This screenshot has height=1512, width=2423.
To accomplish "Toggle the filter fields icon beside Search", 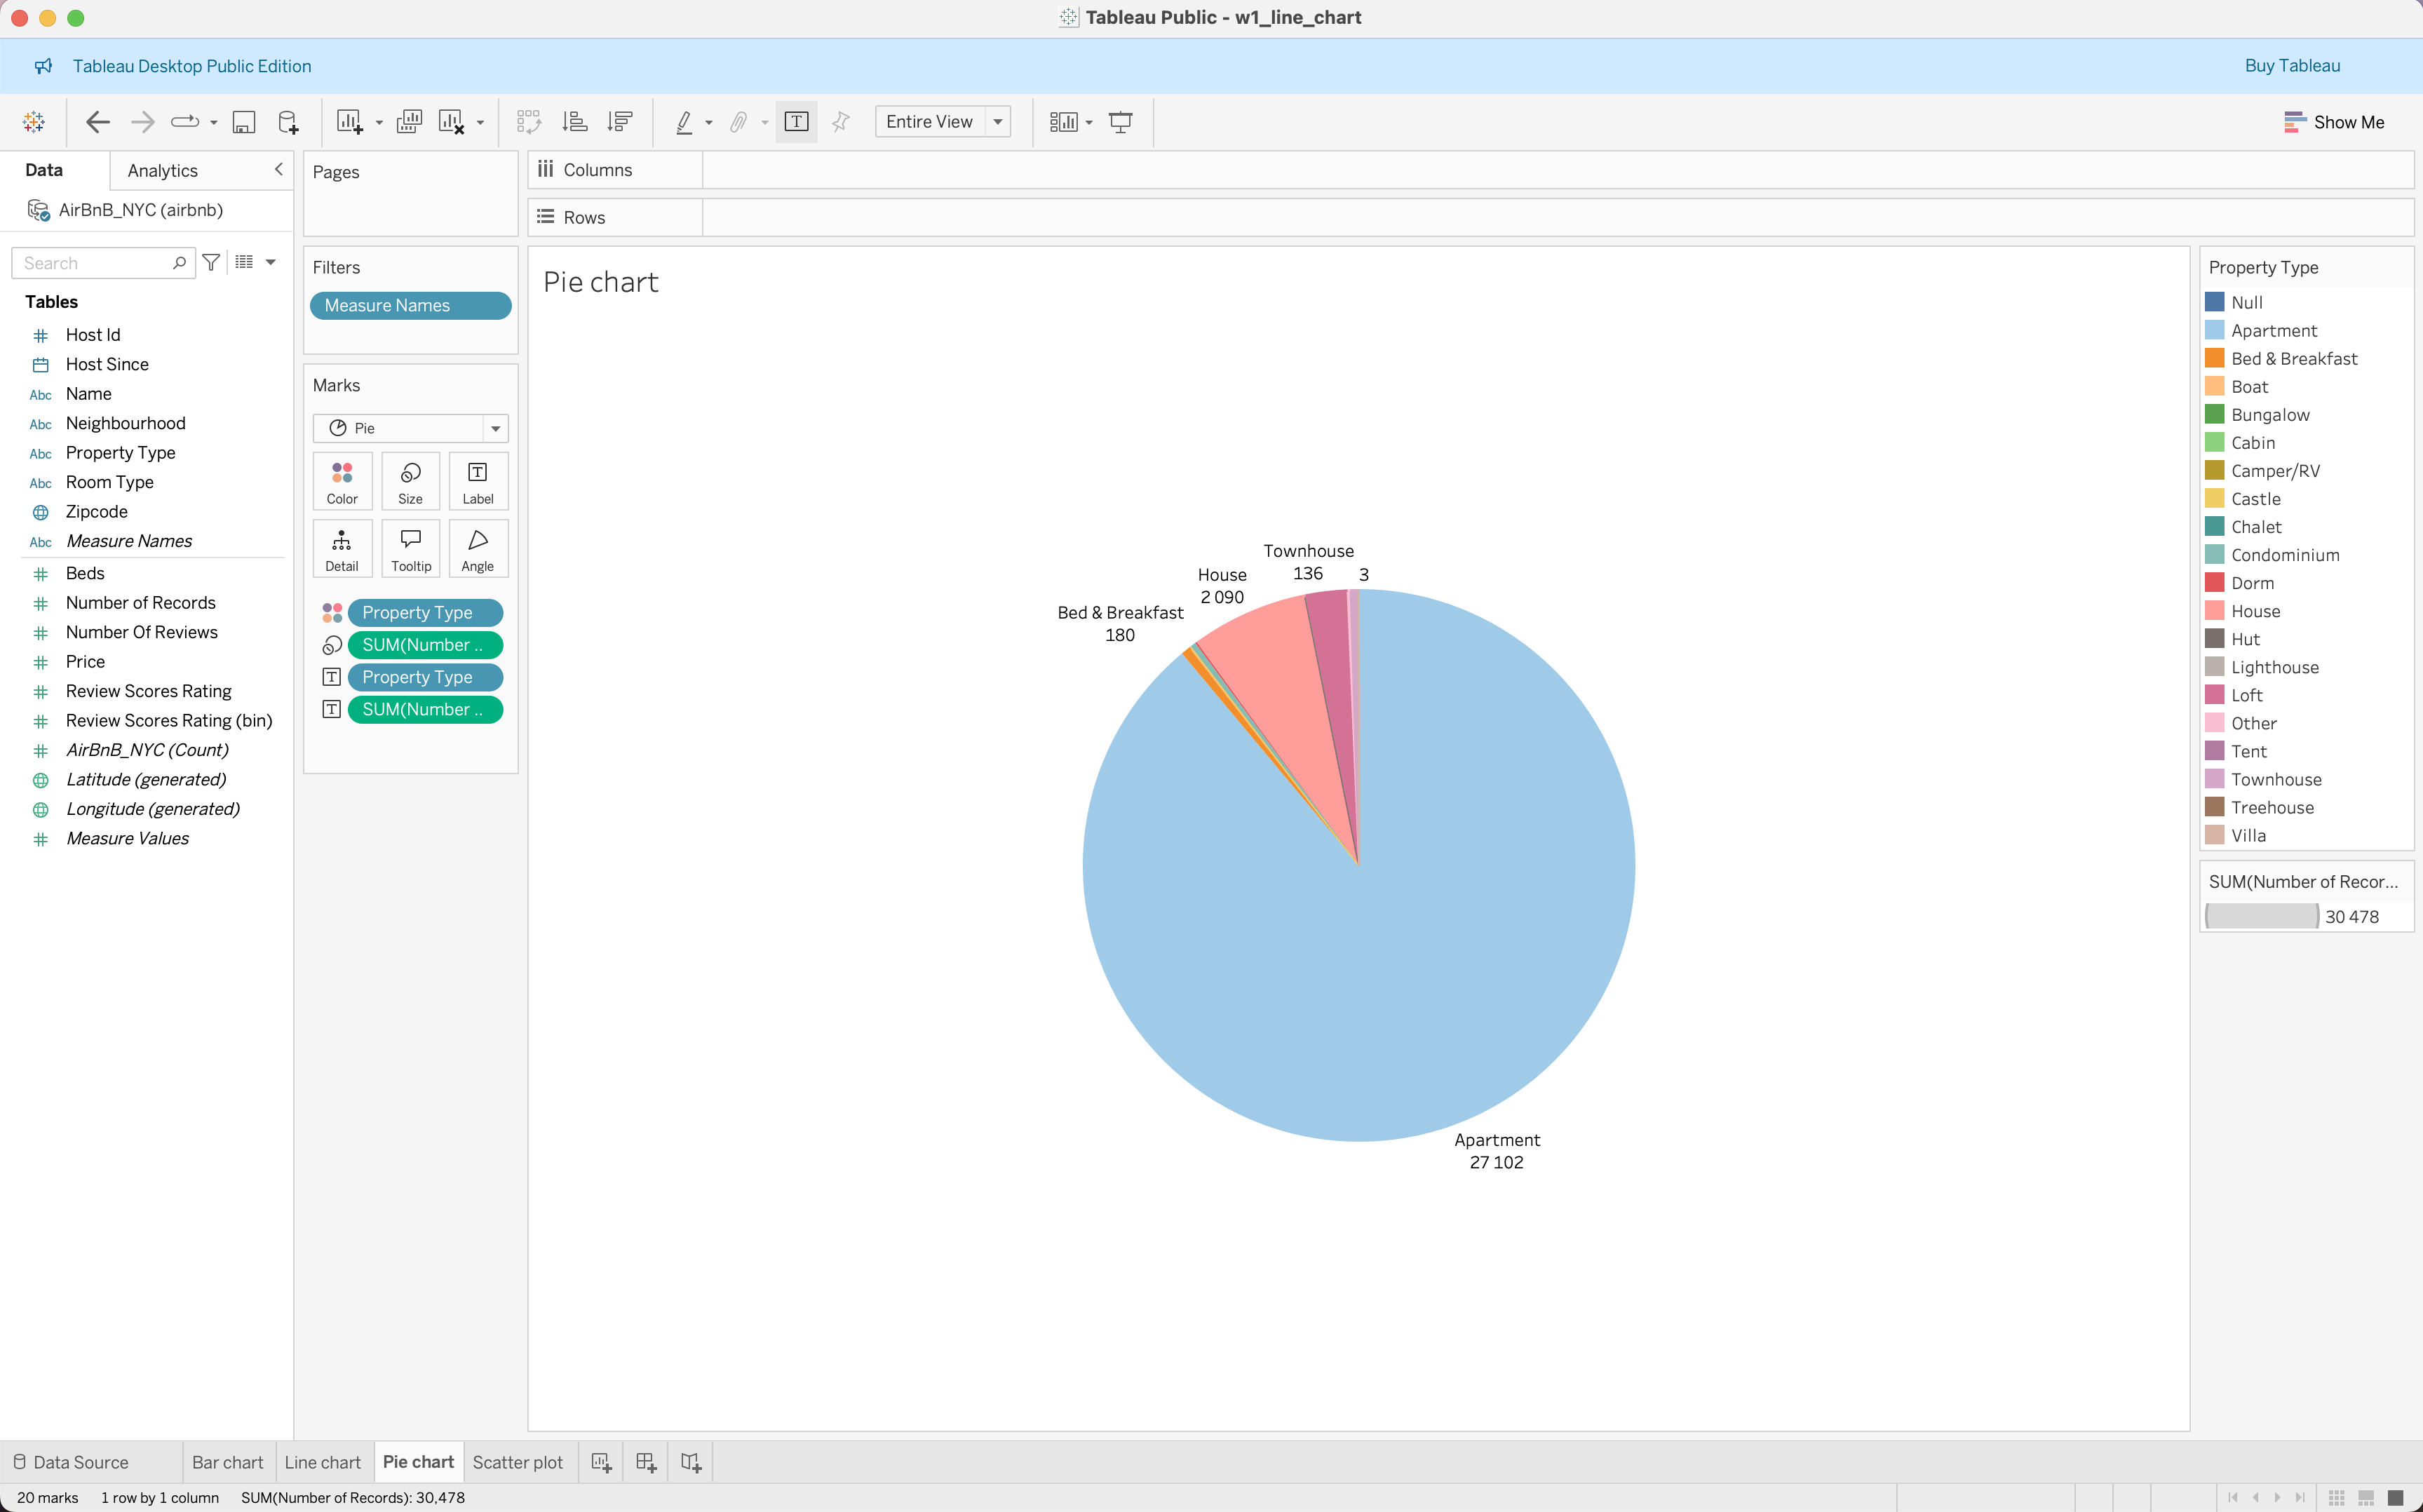I will (x=211, y=262).
